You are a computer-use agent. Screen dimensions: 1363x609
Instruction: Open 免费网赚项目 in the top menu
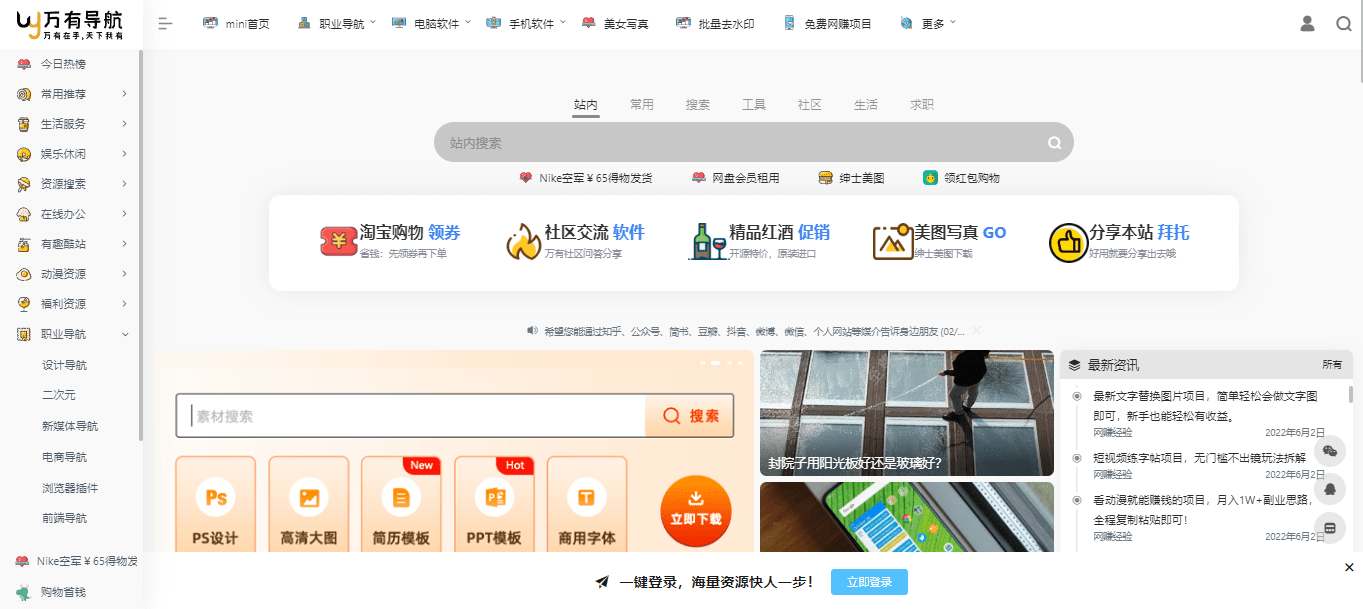coord(827,23)
